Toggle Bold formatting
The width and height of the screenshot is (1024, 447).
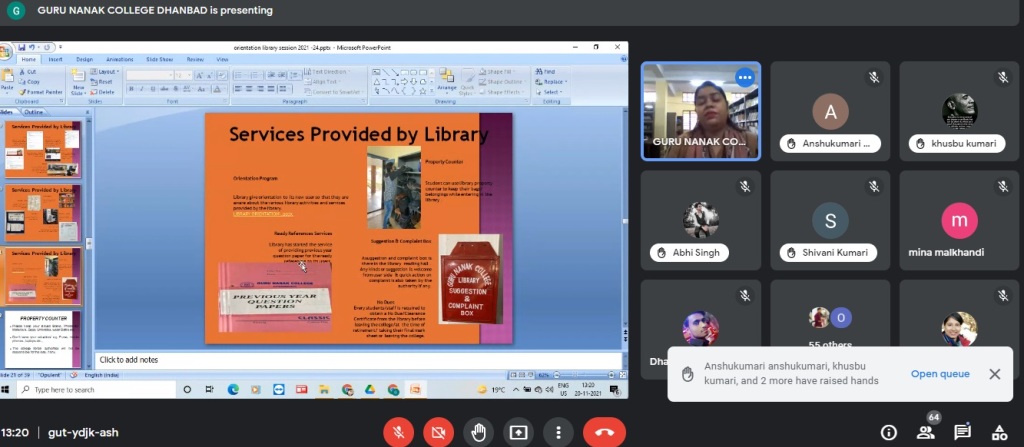(131, 89)
